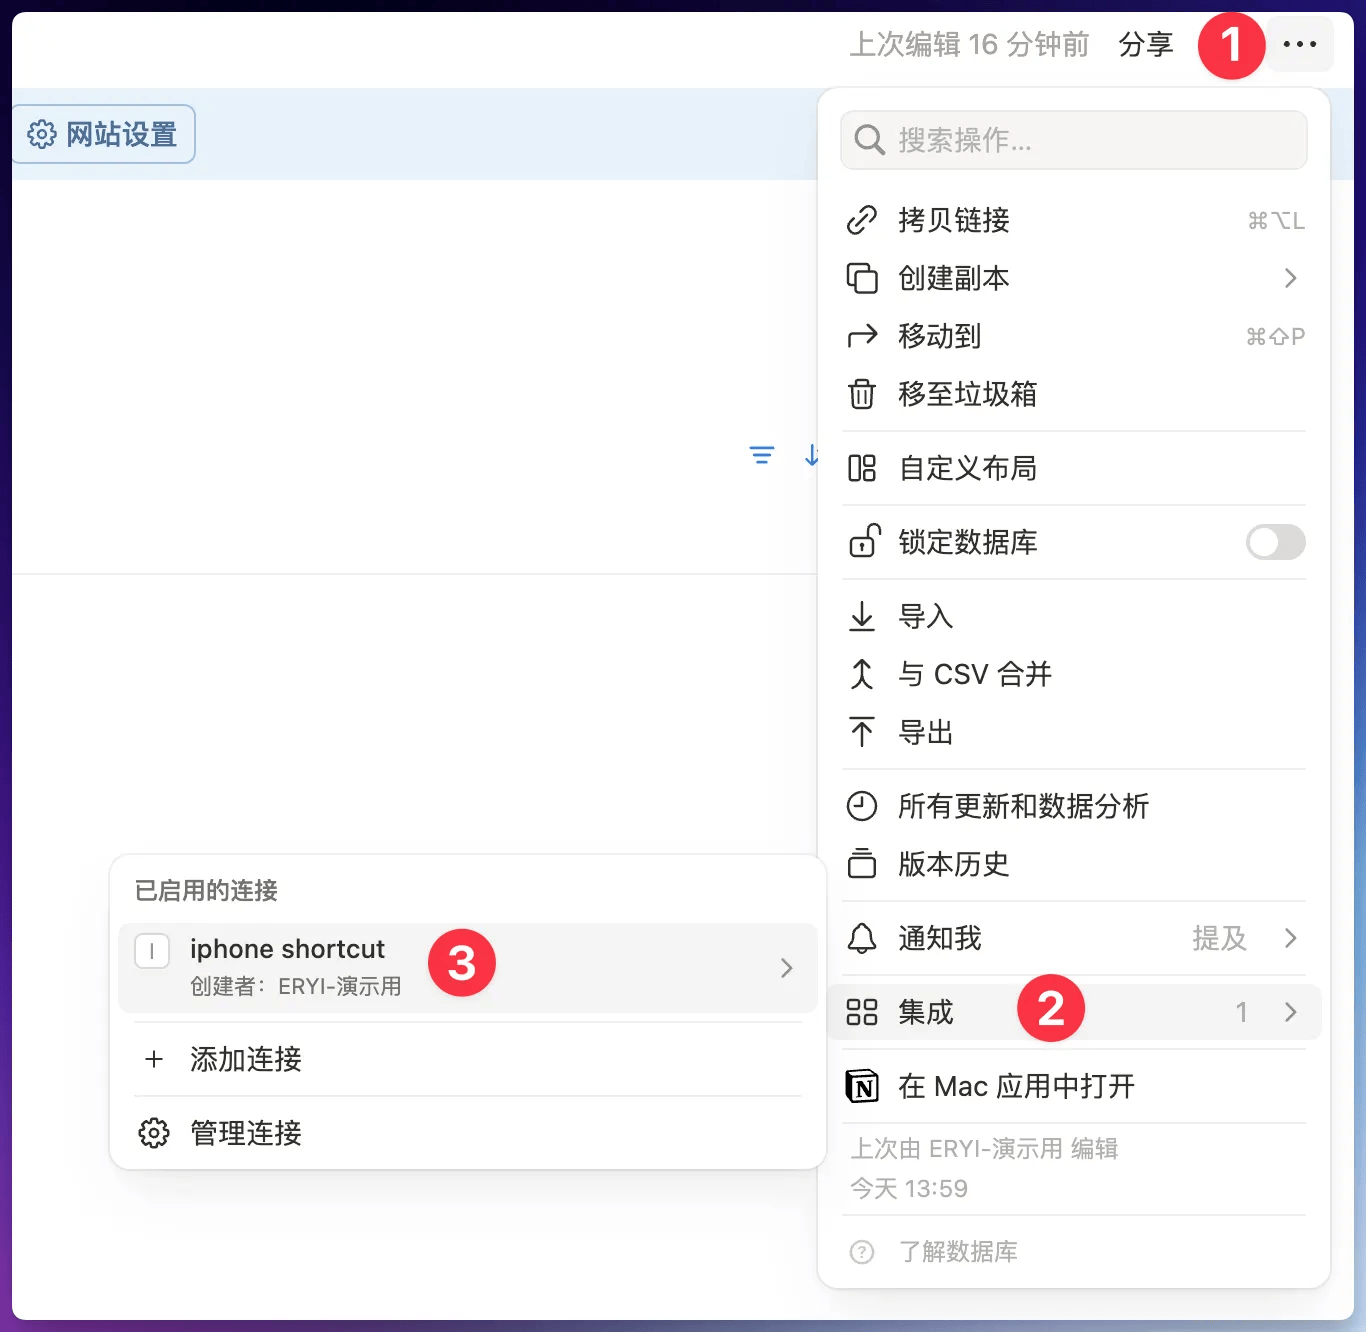Click the plus icon beside 添加连接

[154, 1059]
